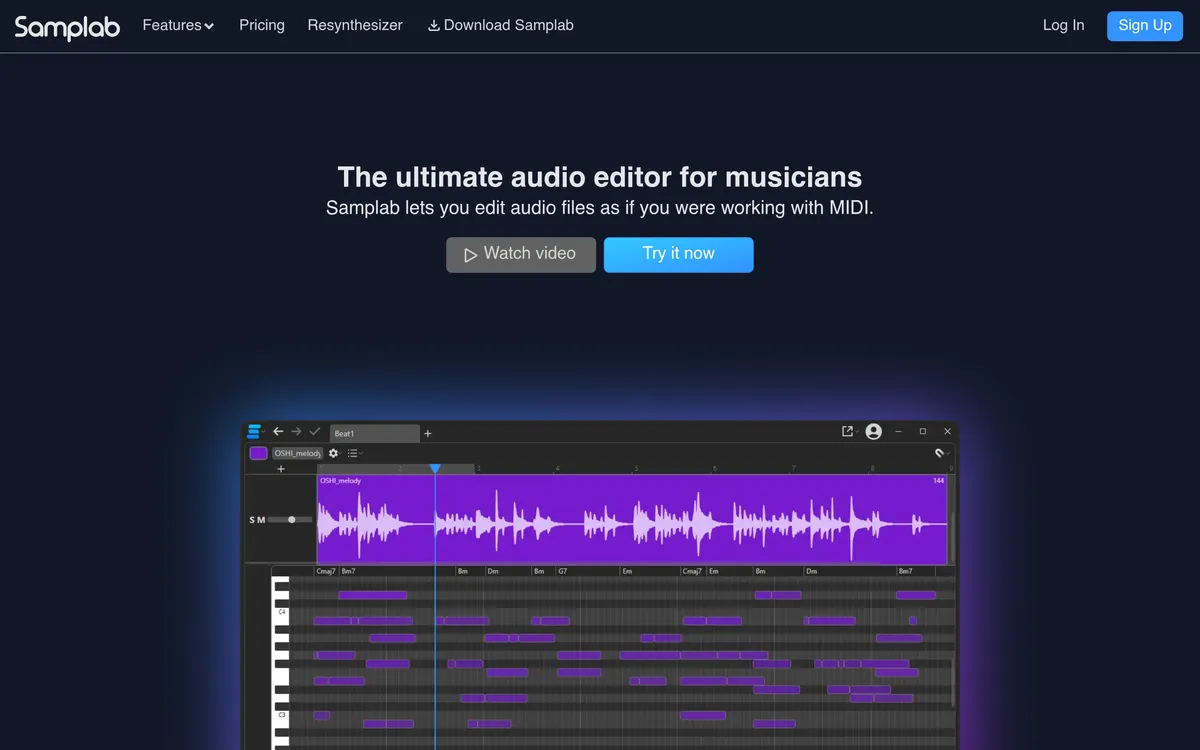Viewport: 1200px width, 750px height.
Task: Click the Watch video button
Action: pos(520,254)
